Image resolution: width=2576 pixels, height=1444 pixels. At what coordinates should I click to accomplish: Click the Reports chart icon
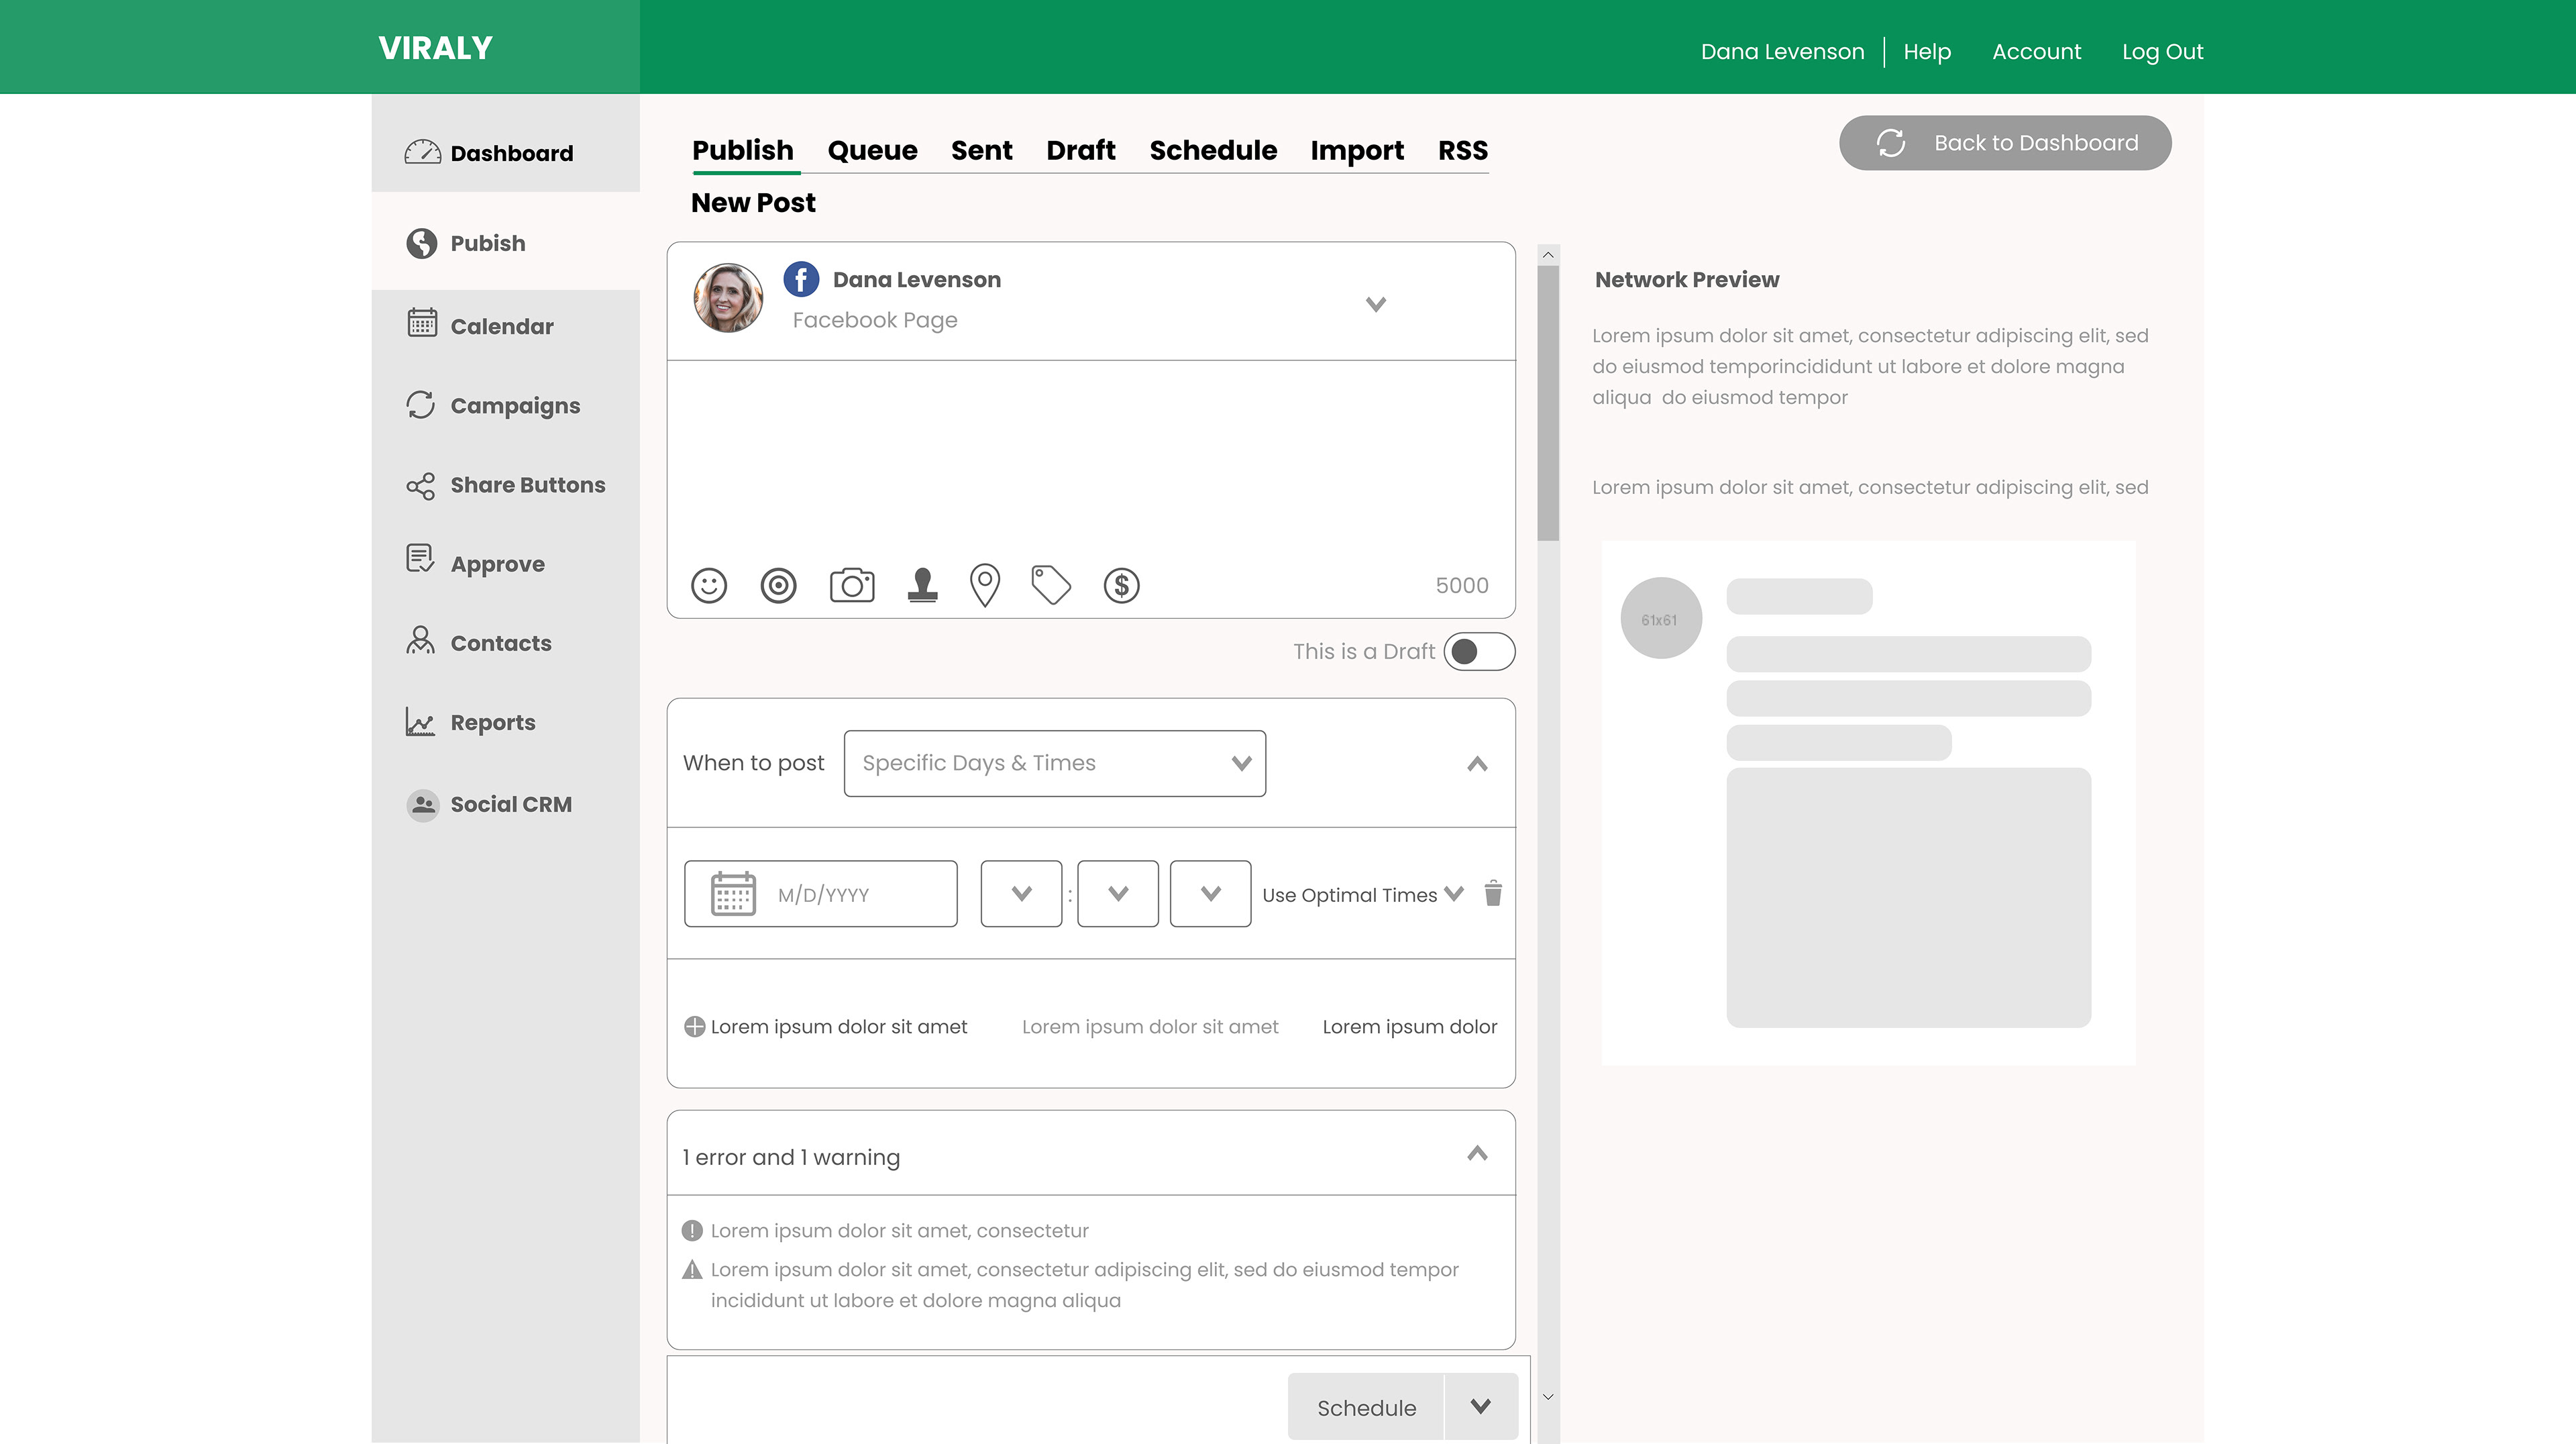click(x=420, y=721)
